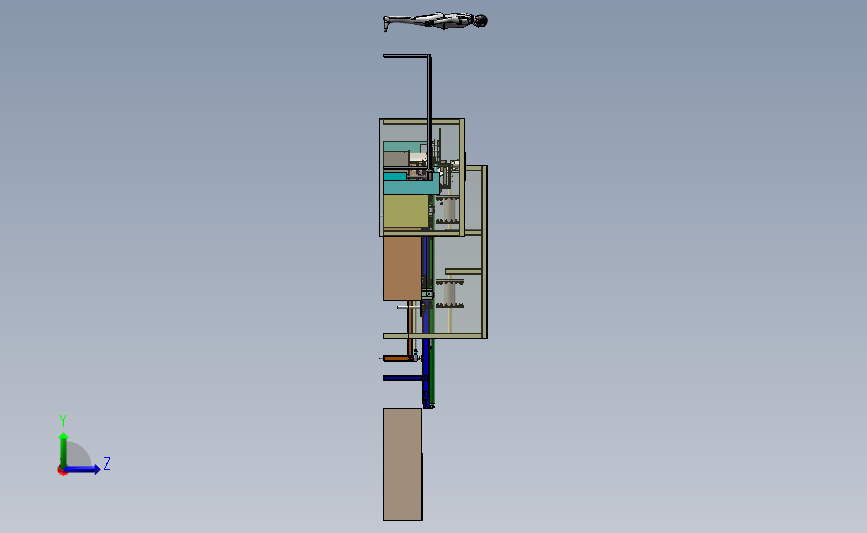Select the large tan block at the bottom
The height and width of the screenshot is (533, 867).
403,464
